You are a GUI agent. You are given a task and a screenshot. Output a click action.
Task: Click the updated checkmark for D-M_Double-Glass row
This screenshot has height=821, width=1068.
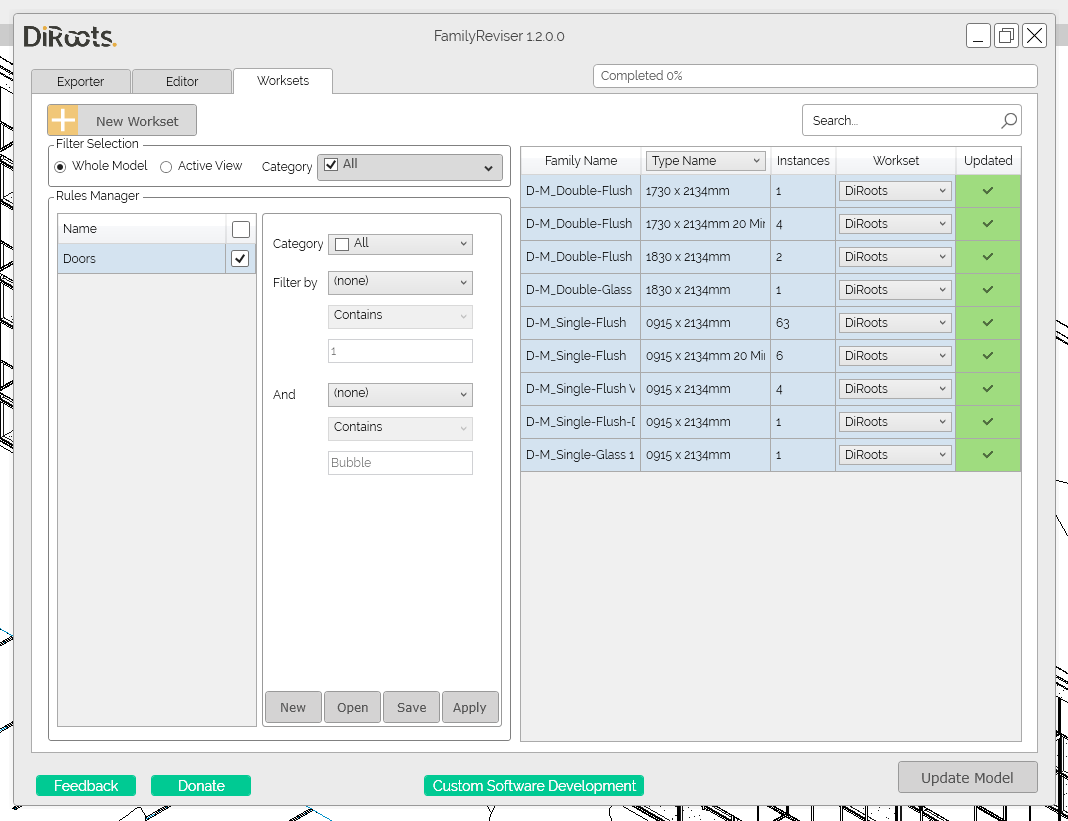(x=988, y=290)
